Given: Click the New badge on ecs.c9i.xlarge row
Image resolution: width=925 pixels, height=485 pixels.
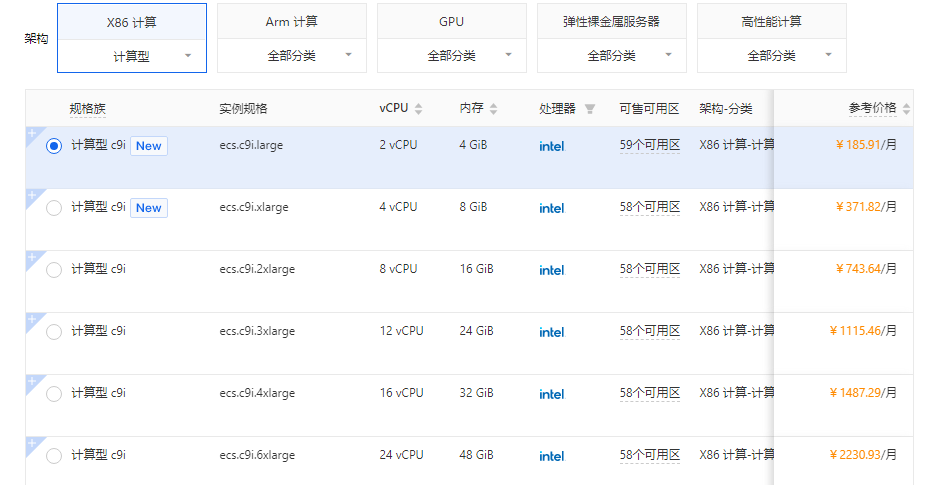Looking at the screenshot, I should (x=149, y=208).
